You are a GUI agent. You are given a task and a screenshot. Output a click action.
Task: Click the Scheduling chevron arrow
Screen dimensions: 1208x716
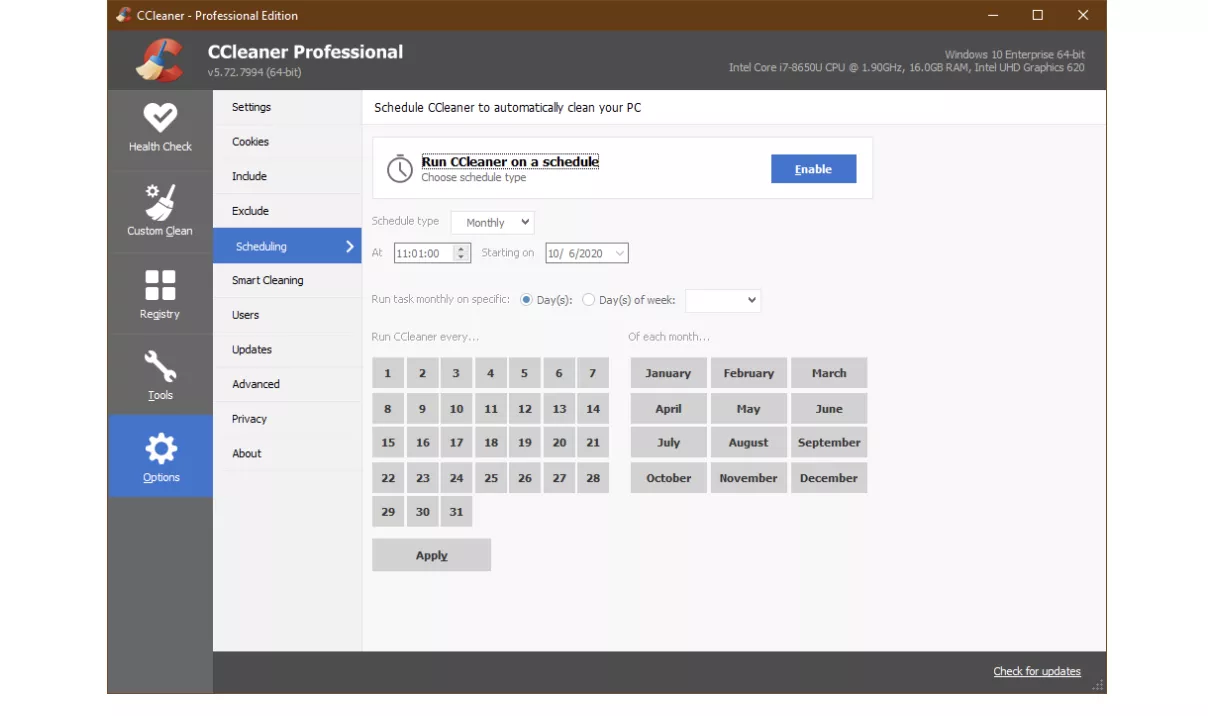click(349, 246)
